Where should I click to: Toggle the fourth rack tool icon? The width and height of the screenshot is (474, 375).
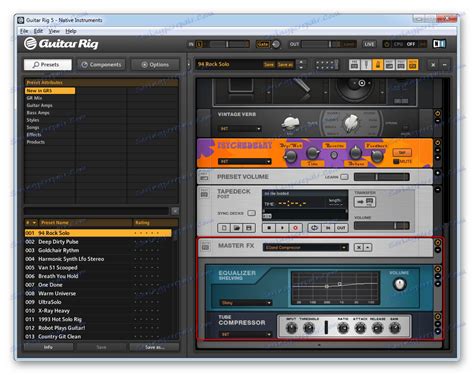[x=389, y=65]
